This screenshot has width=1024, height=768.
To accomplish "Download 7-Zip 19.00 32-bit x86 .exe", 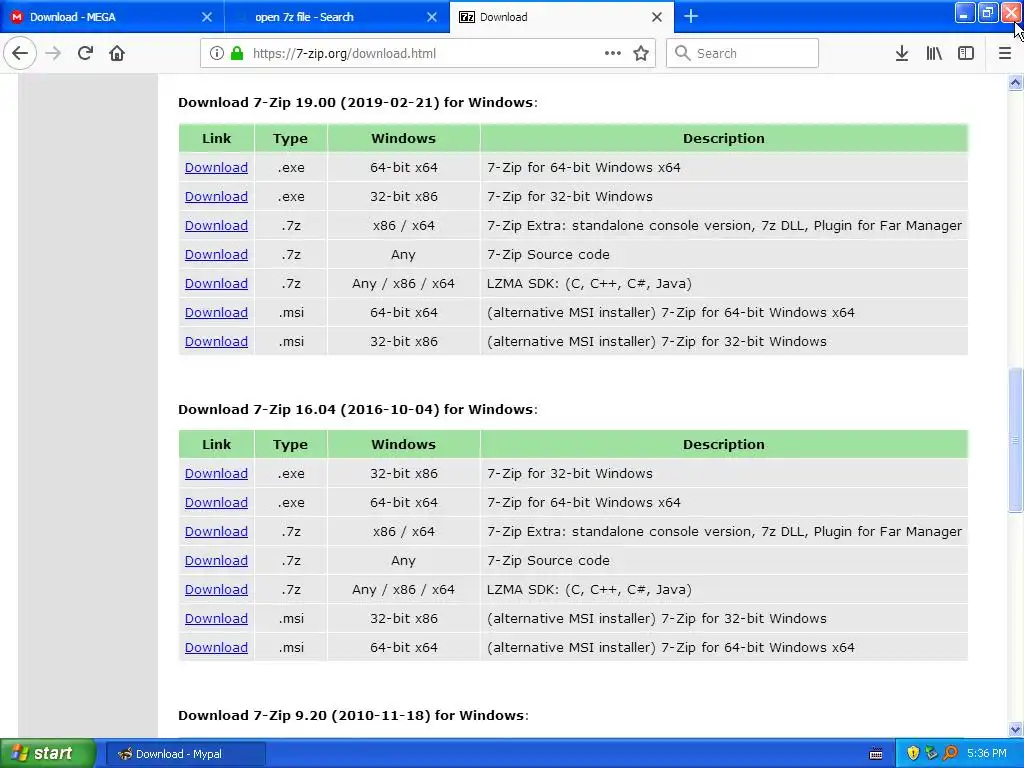I will (216, 197).
